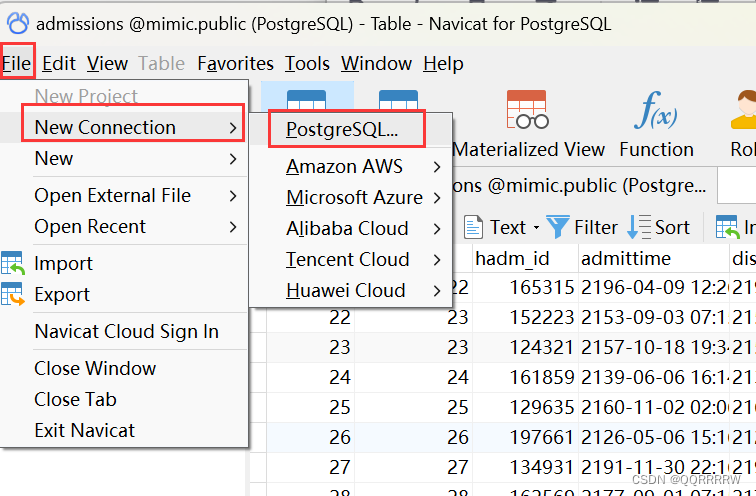Click the Navicat app logo in title bar
This screenshot has height=496, width=756.
pyautogui.click(x=18, y=23)
